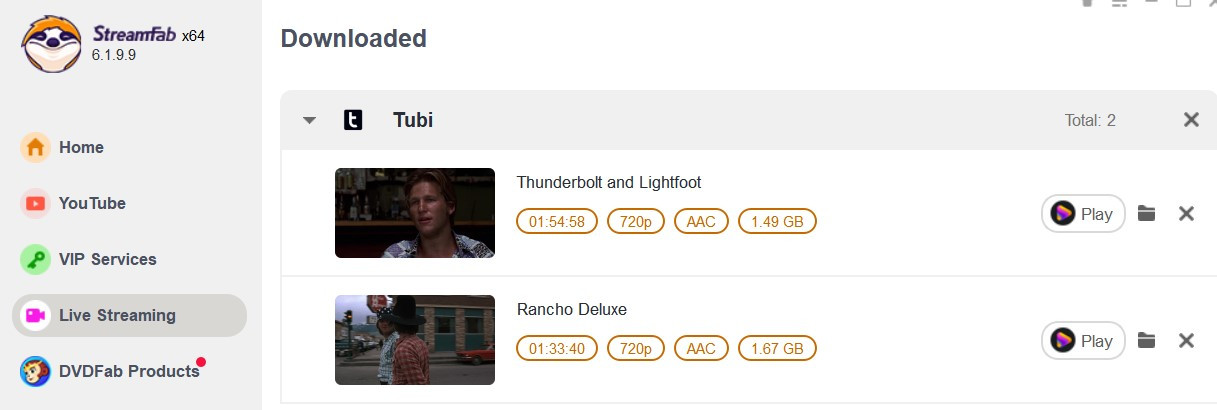Click the Thunderbolt and Lightfoot thumbnail
Viewport: 1217px width, 410px height.
(415, 213)
